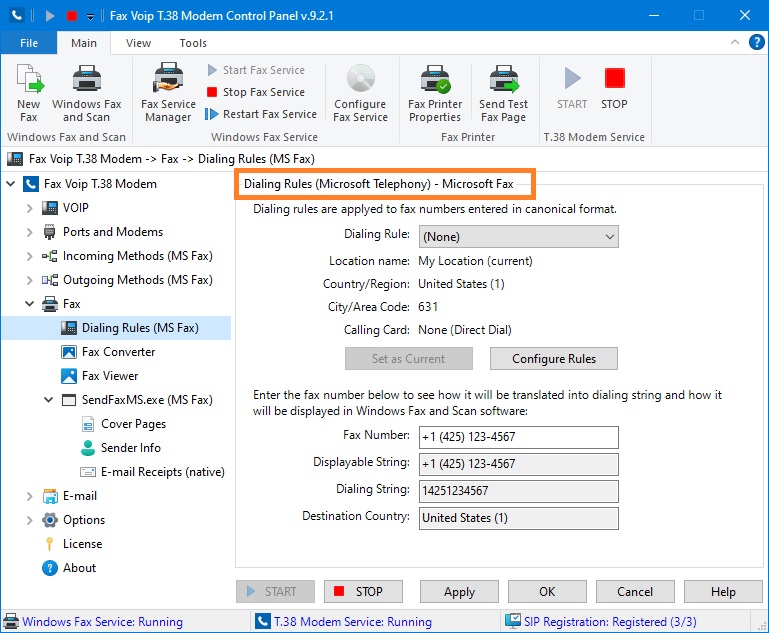
Task: Expand the VOIP tree node
Action: click(x=29, y=208)
